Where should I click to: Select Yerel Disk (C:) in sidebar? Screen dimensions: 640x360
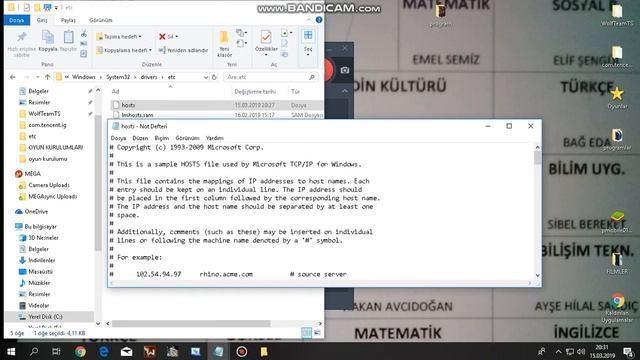tap(45, 317)
